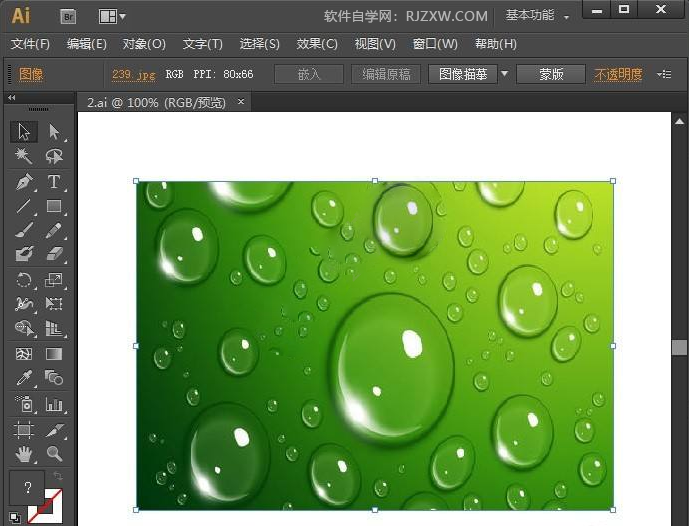
Task: Select the Eyedropper tool
Action: pos(23,377)
